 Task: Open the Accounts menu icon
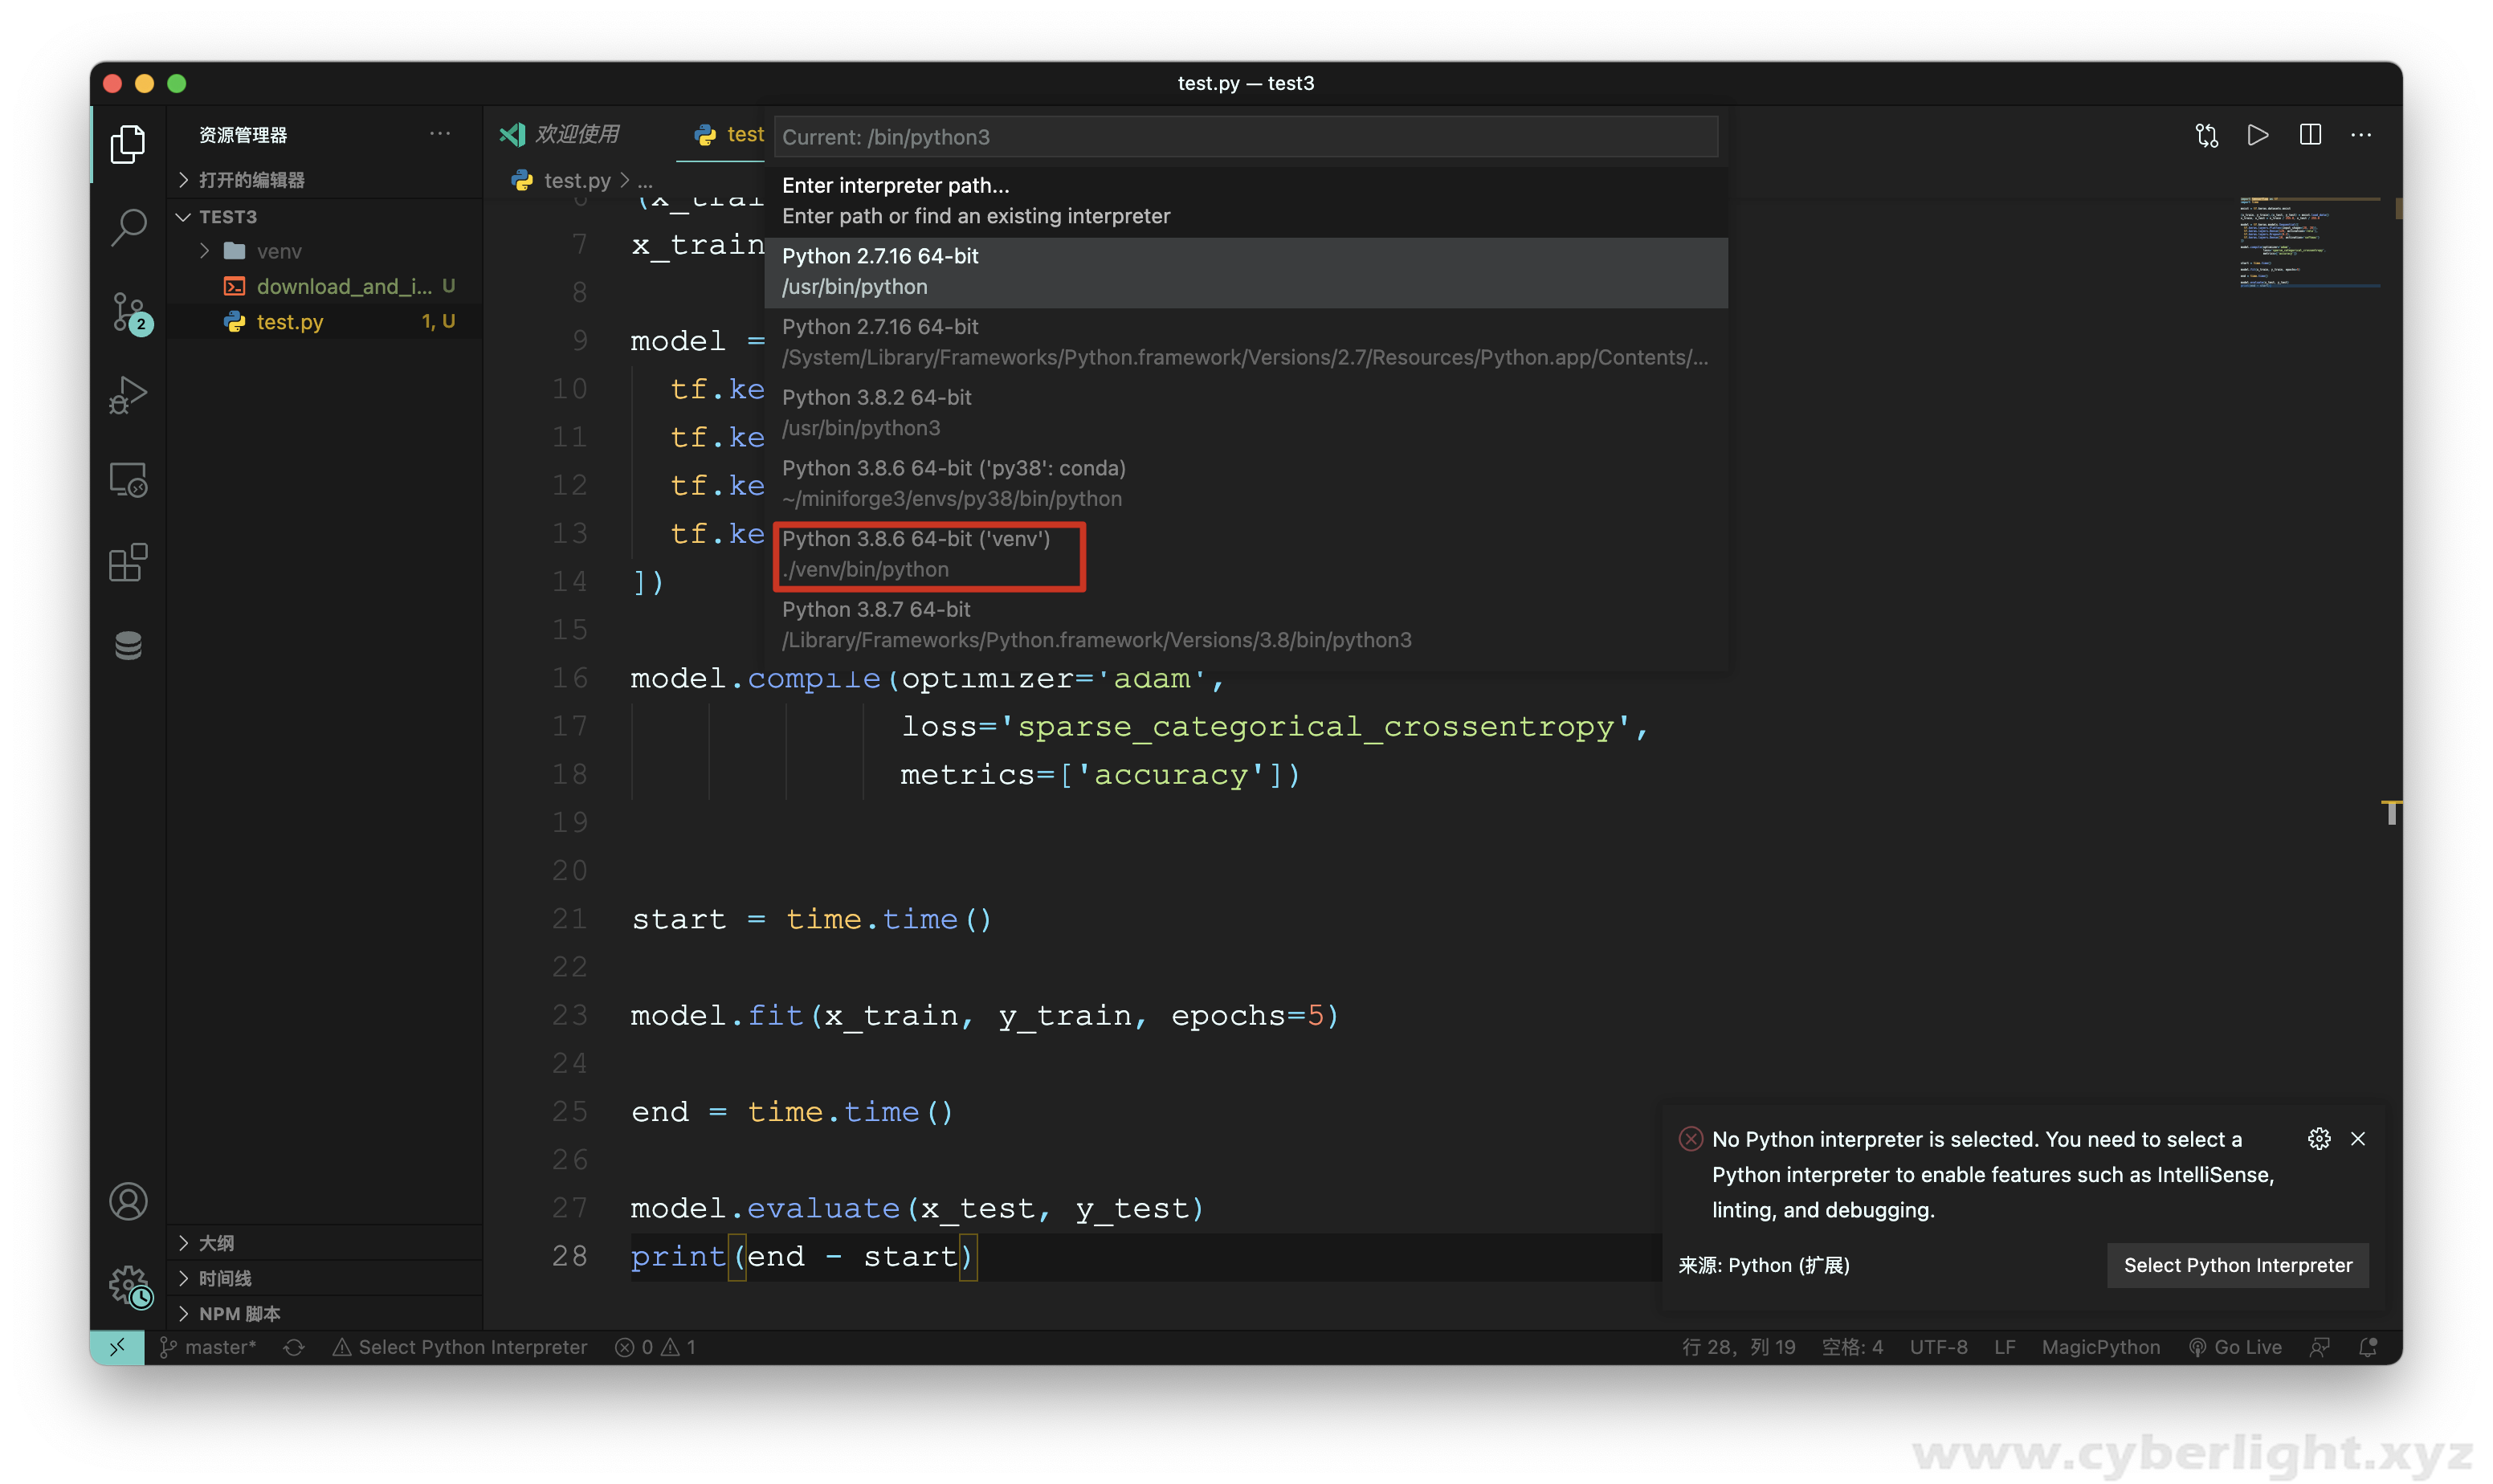coord(128,1201)
